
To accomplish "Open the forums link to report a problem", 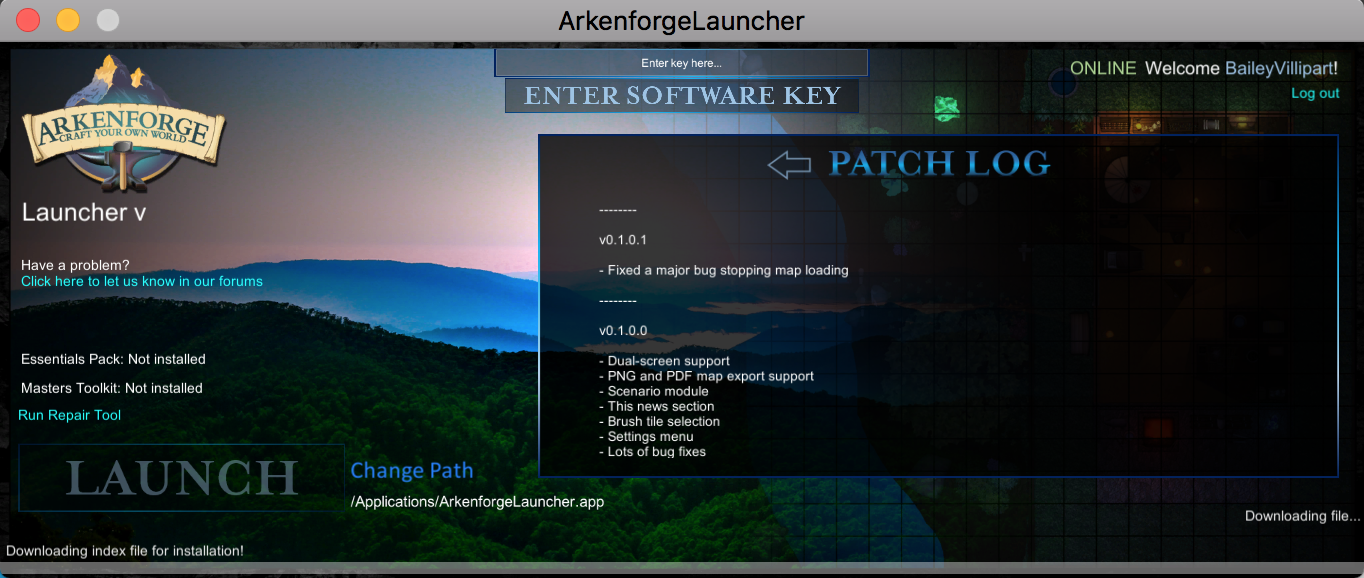I will click(142, 281).
